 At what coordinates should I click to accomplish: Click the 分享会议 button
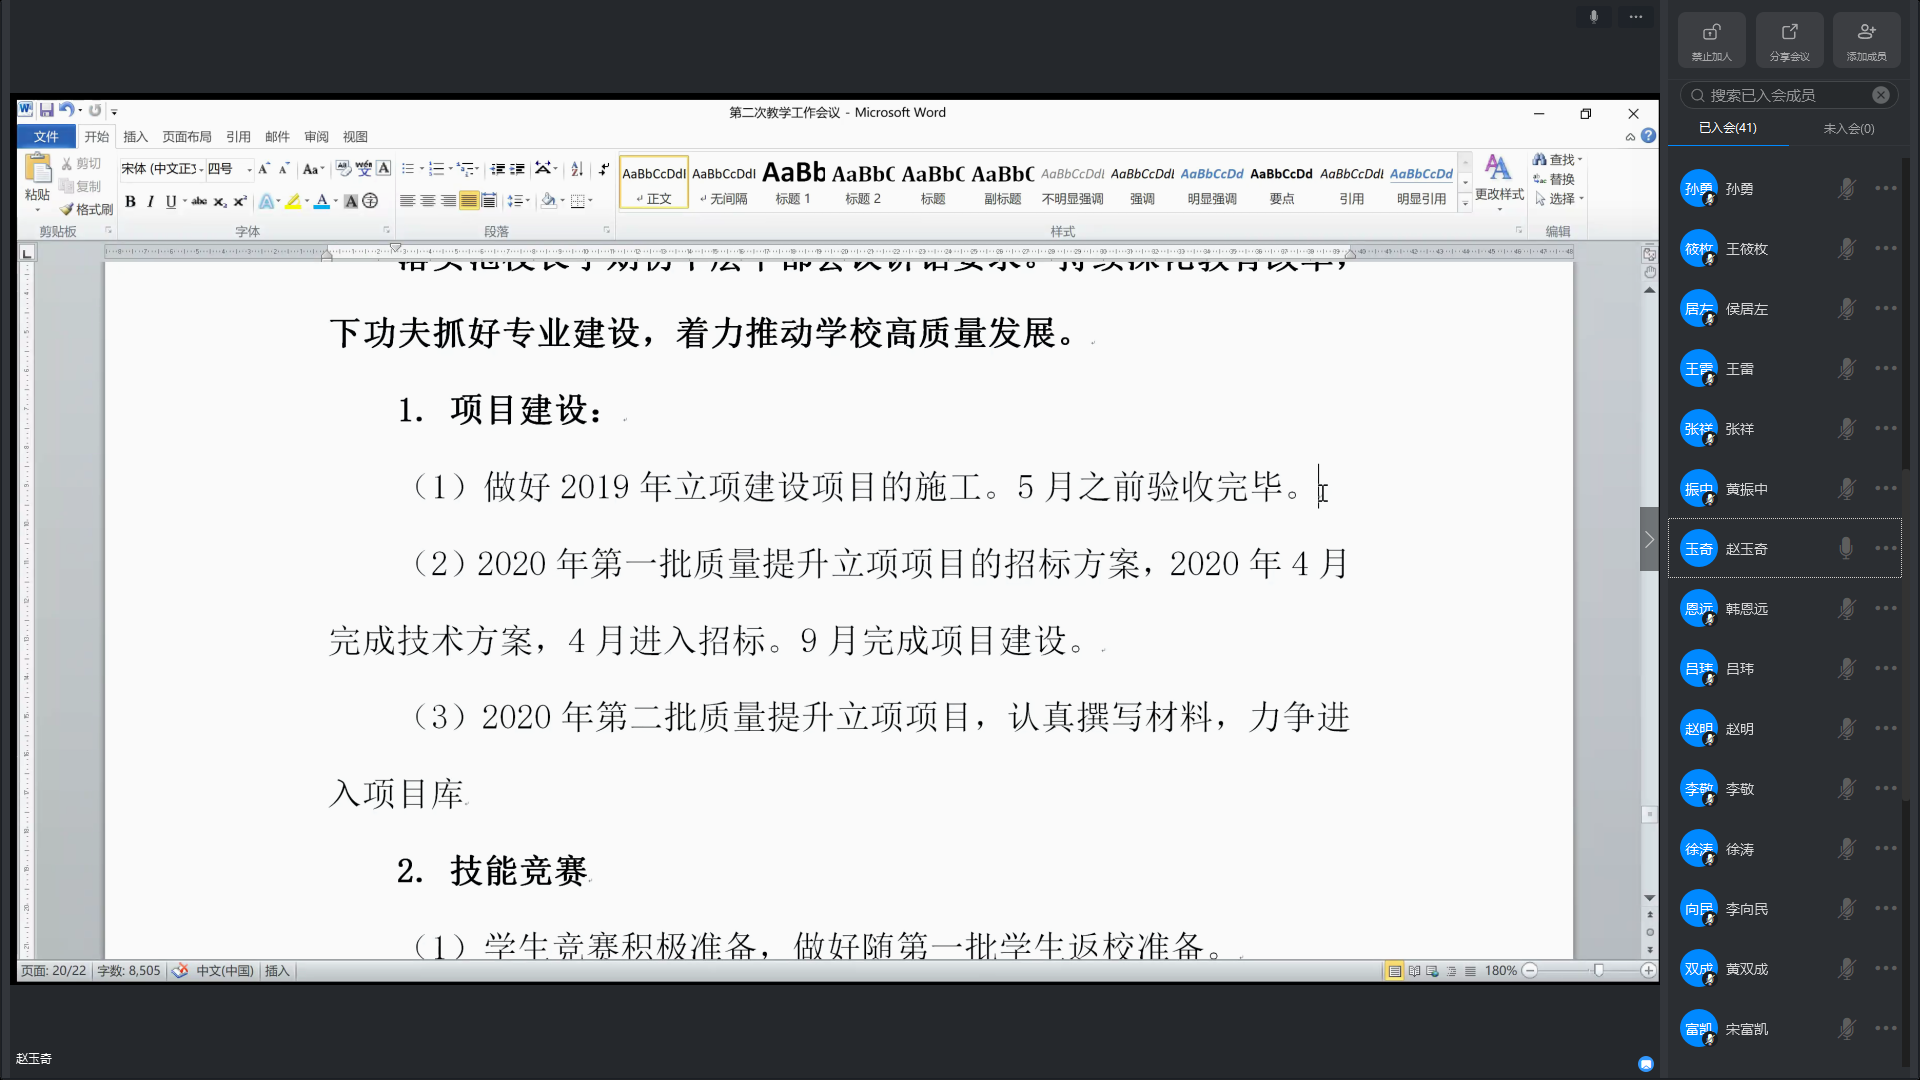(1789, 40)
